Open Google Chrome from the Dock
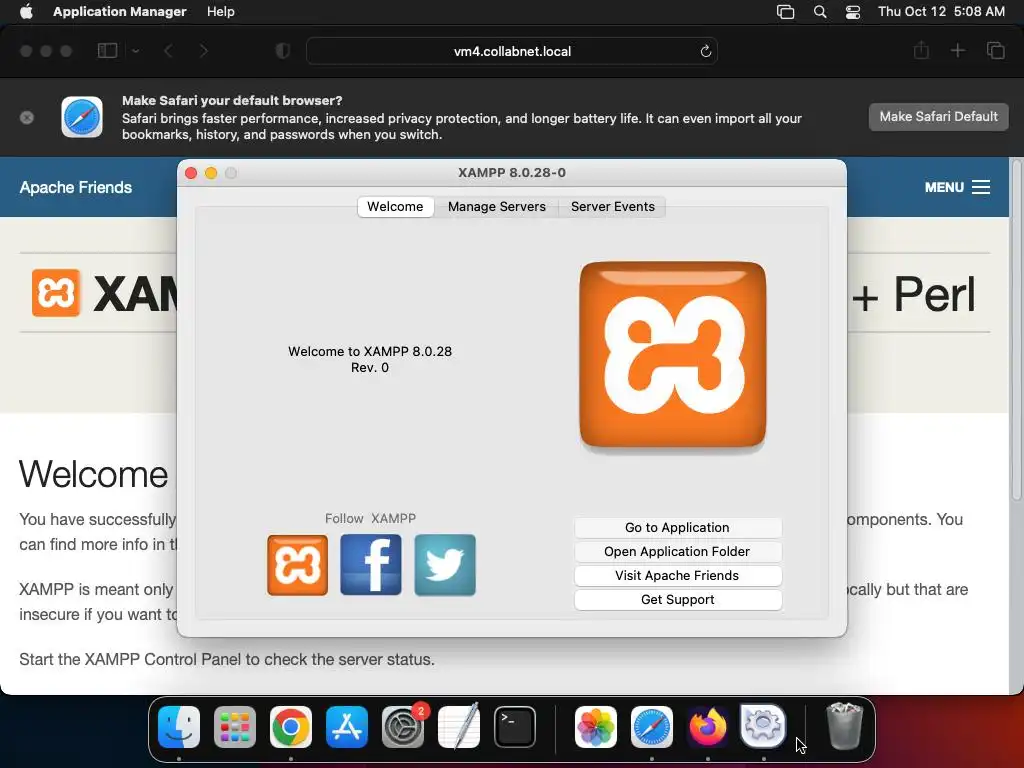This screenshot has height=768, width=1024. click(291, 727)
